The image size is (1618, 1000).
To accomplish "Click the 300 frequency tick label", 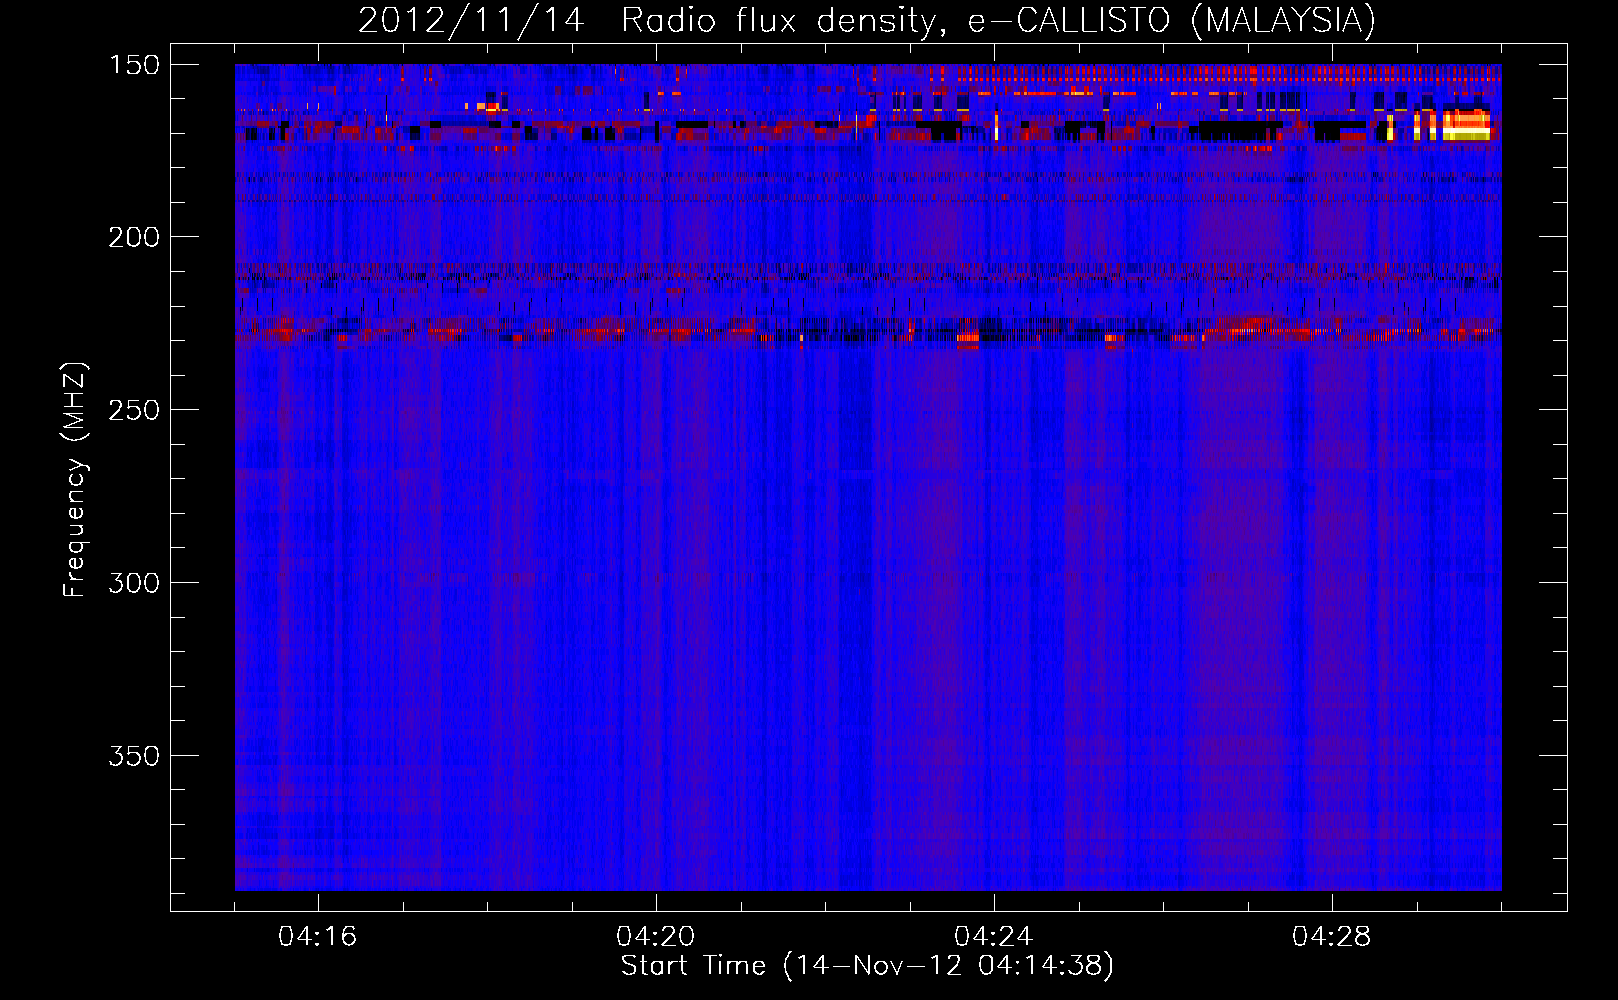I will (134, 583).
